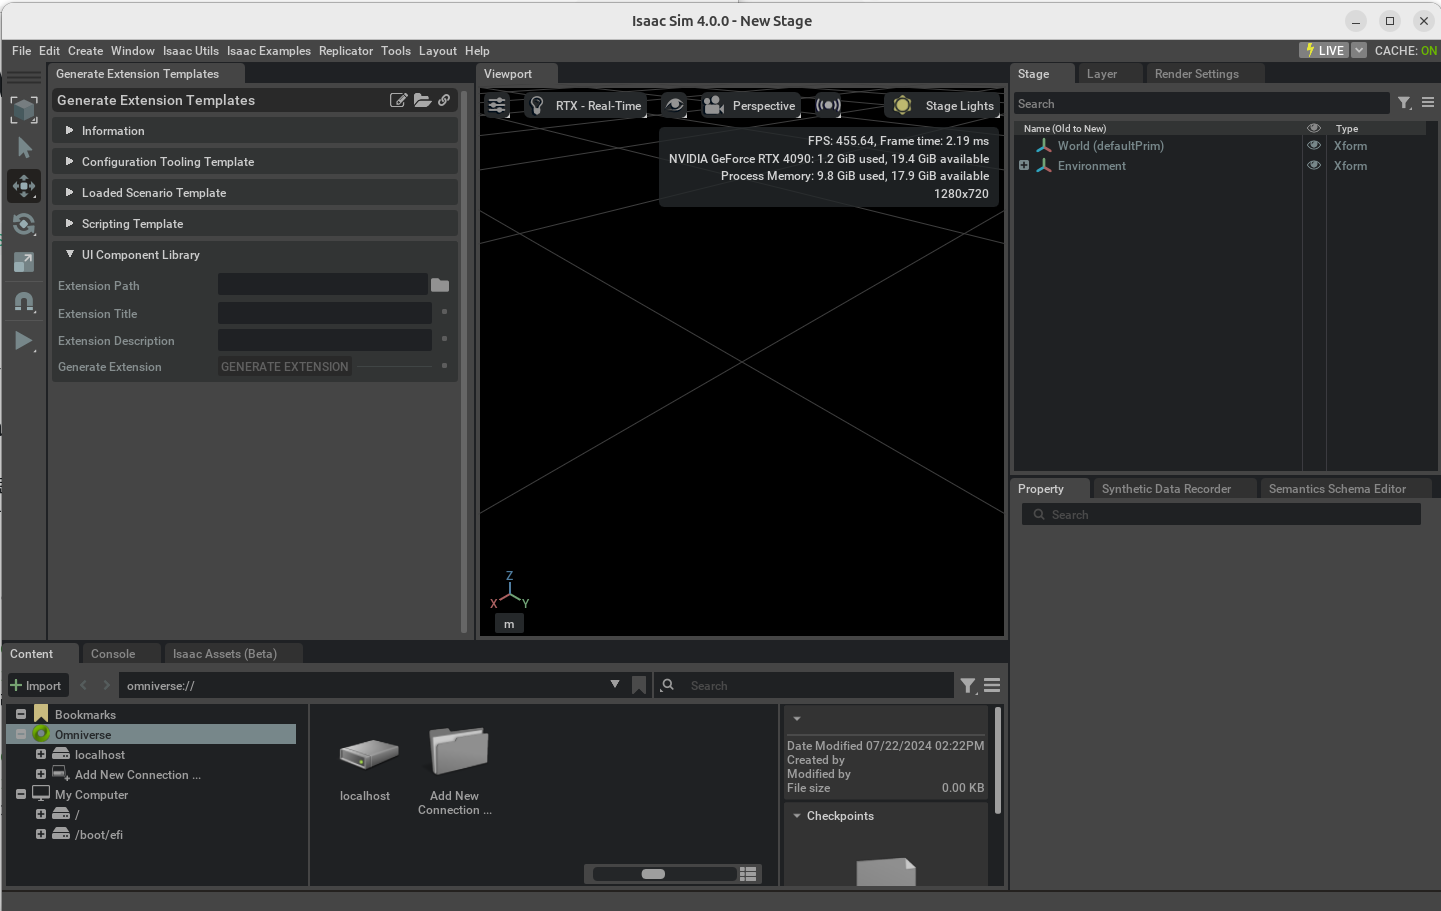Toggle the magnet Snap tool
Screen dimensions: 1441x911
click(x=24, y=301)
